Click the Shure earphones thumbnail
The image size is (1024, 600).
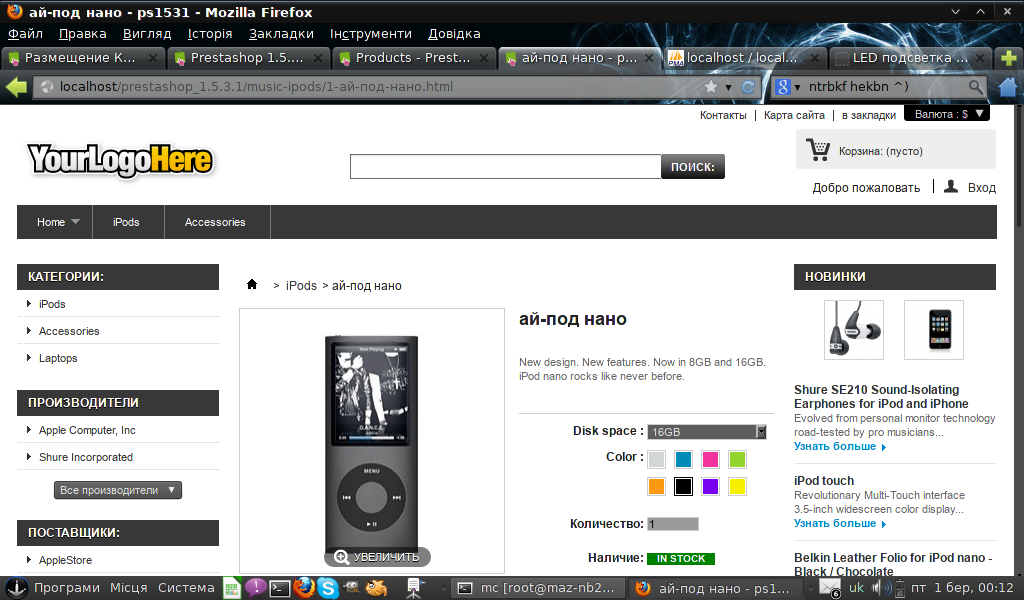point(854,330)
